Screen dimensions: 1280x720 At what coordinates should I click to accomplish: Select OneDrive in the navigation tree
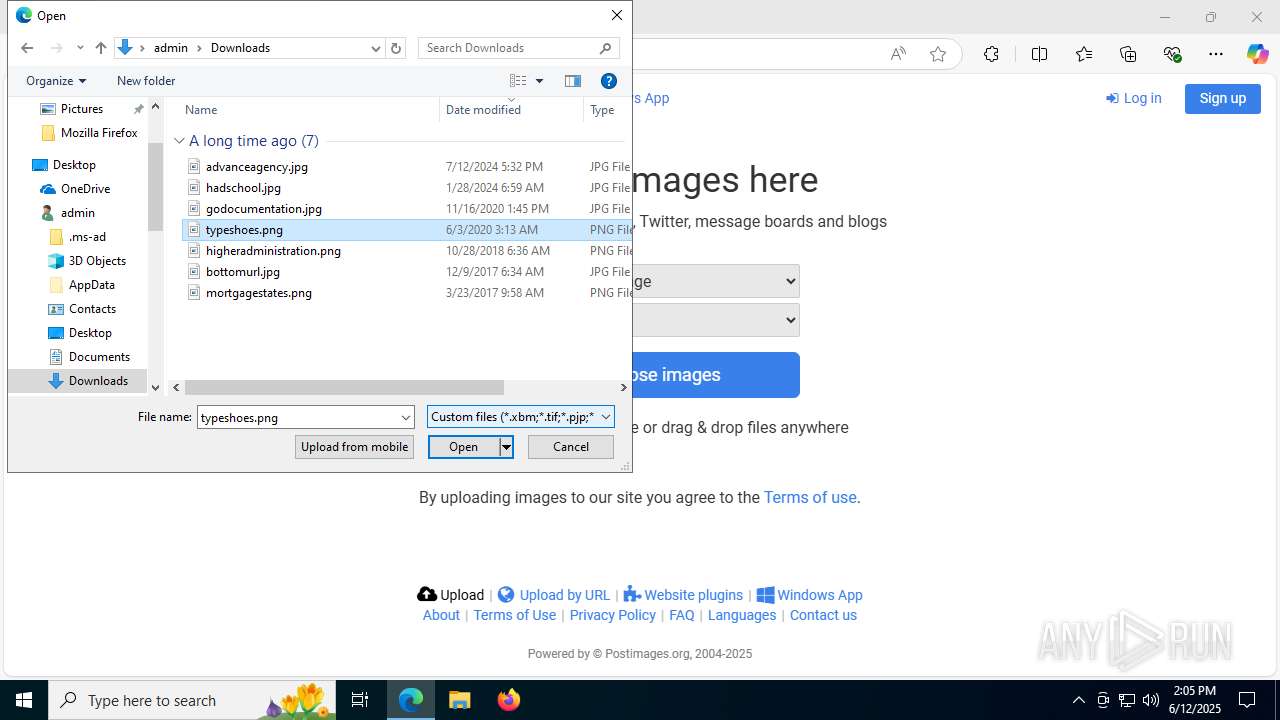pos(85,189)
